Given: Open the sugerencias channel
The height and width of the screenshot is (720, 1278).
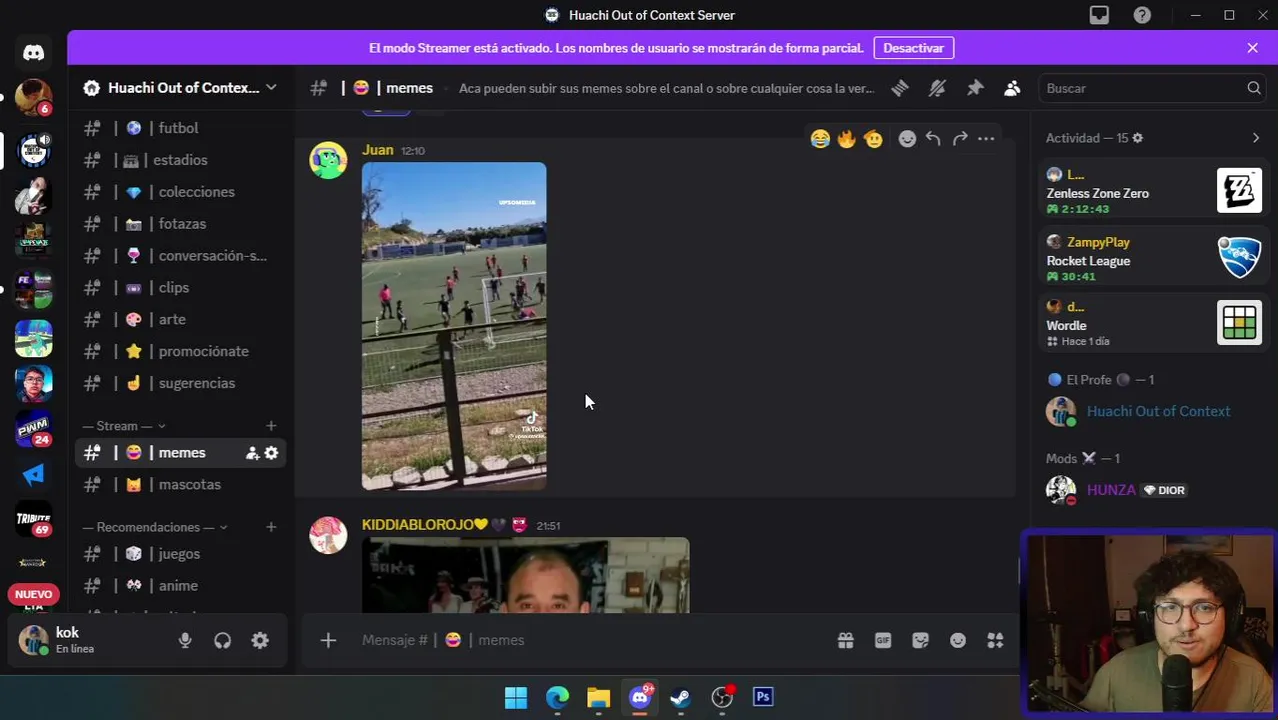Looking at the screenshot, I should click(x=180, y=383).
